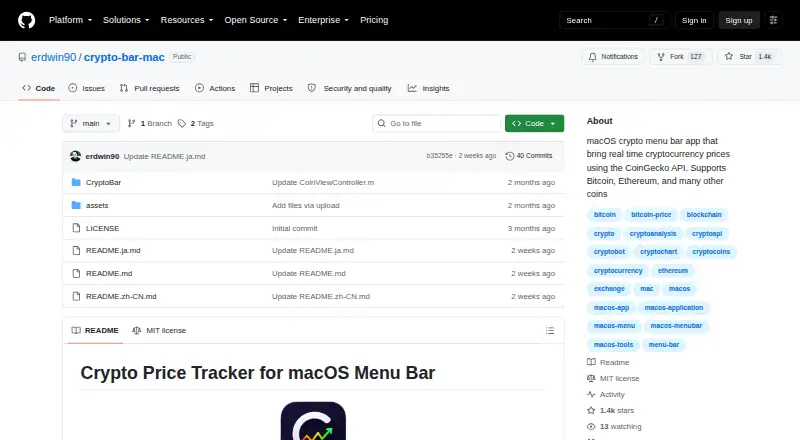800x440 pixels.
Task: Open the macos-menubar topic tag
Action: point(676,326)
